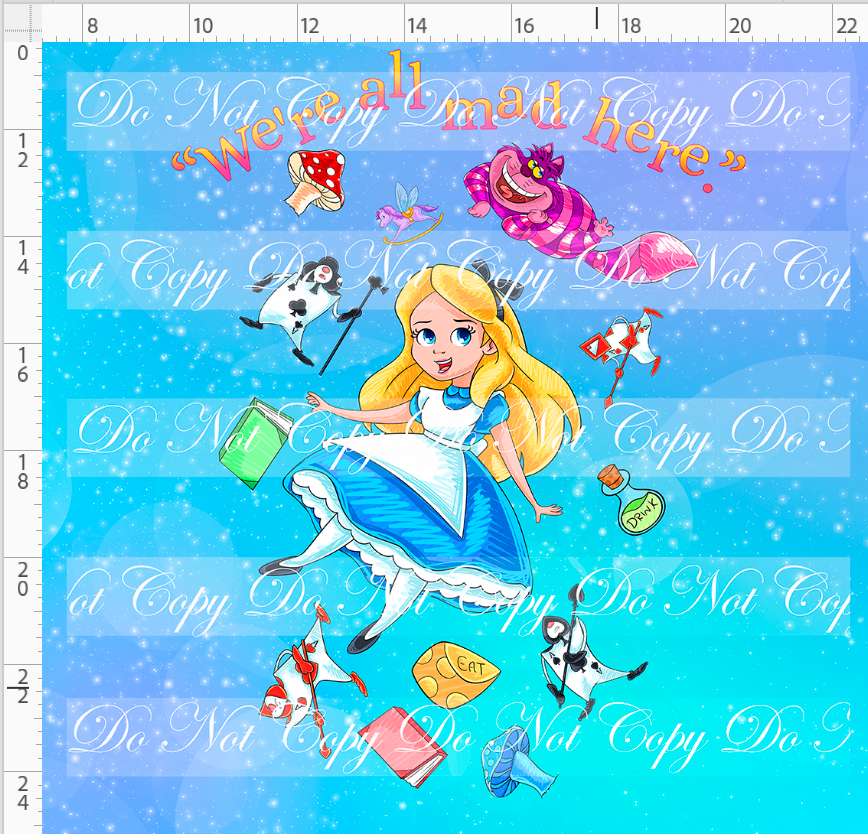
Task: Click the 16 mark on horizontal ruler
Action: (524, 26)
